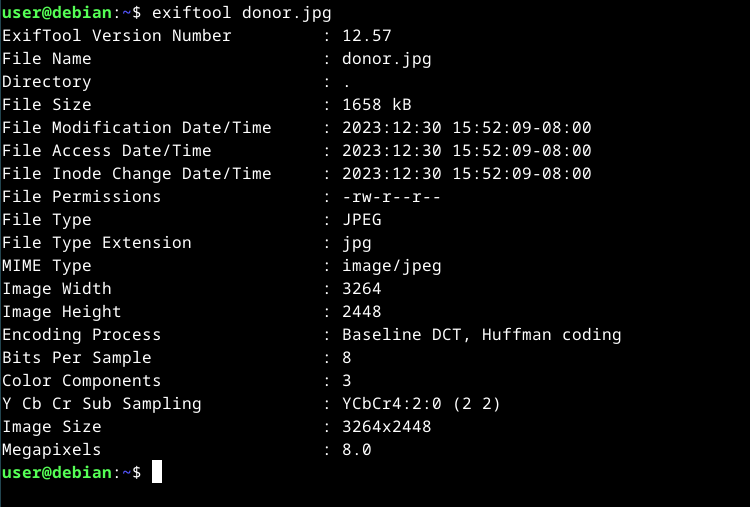Image resolution: width=750 pixels, height=507 pixels.
Task: Click the typed command 'exiftool donor.jpg'
Action: click(241, 13)
